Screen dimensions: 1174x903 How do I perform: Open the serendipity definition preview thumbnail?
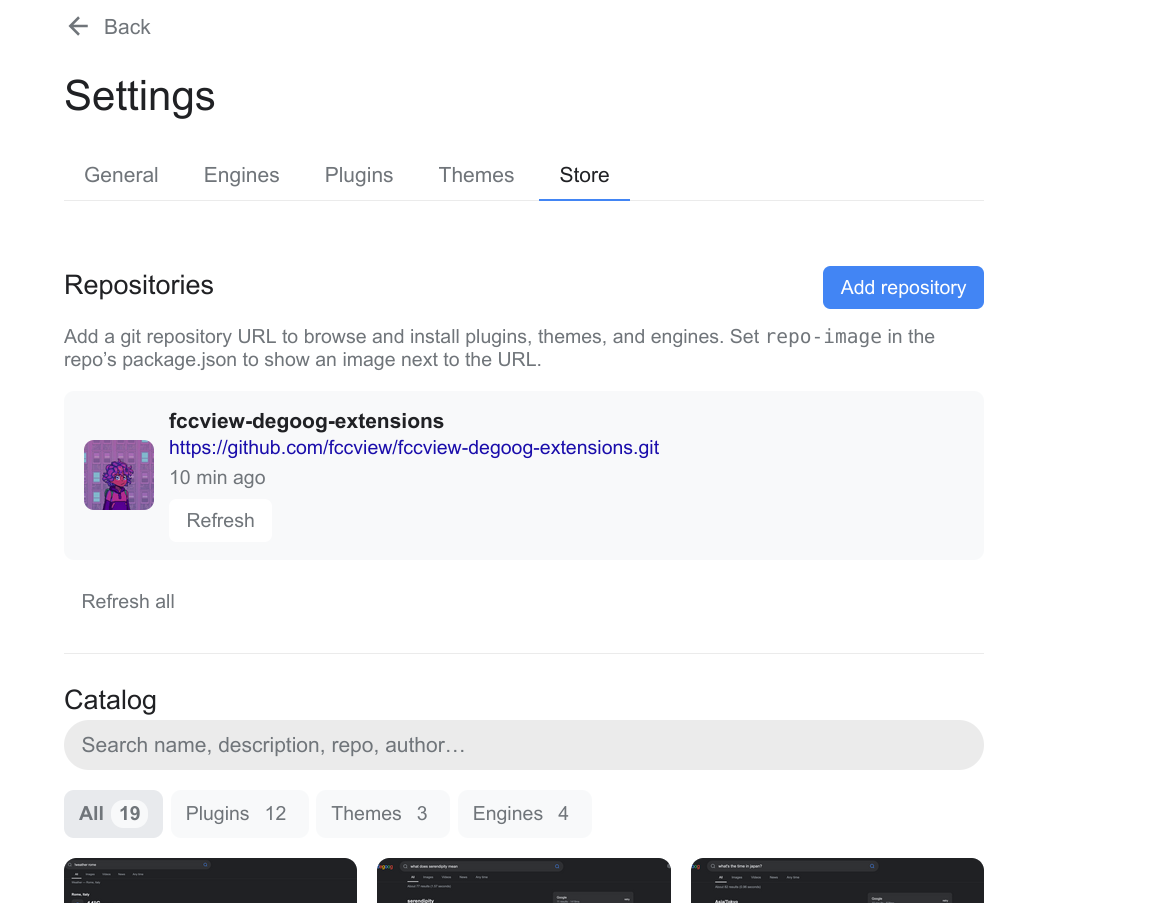pos(523,881)
